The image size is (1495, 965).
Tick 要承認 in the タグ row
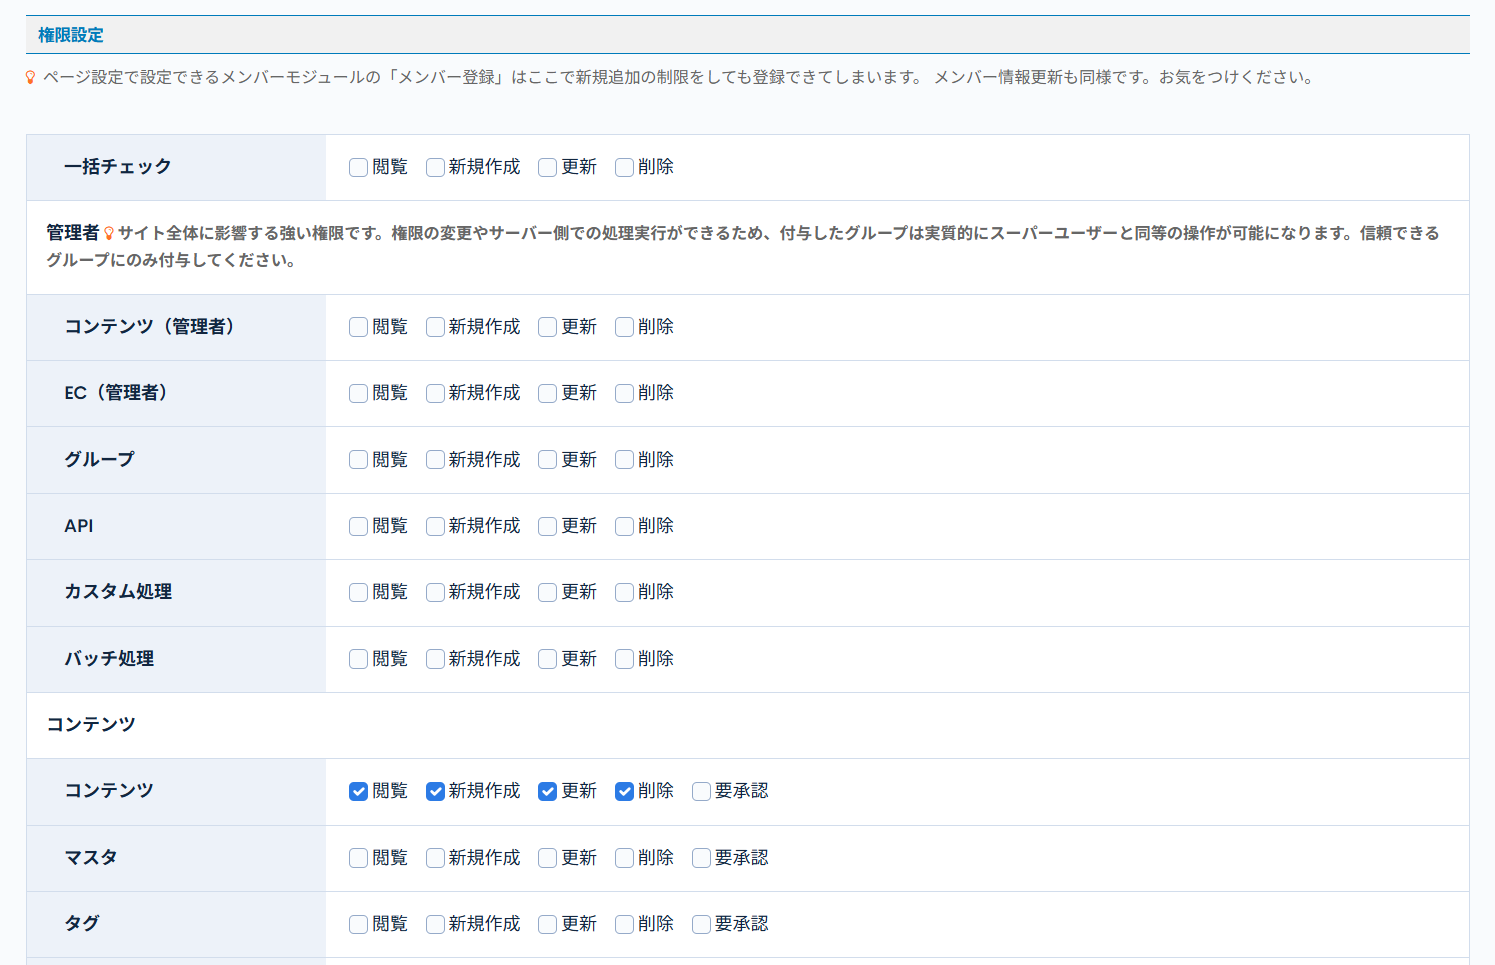(701, 924)
